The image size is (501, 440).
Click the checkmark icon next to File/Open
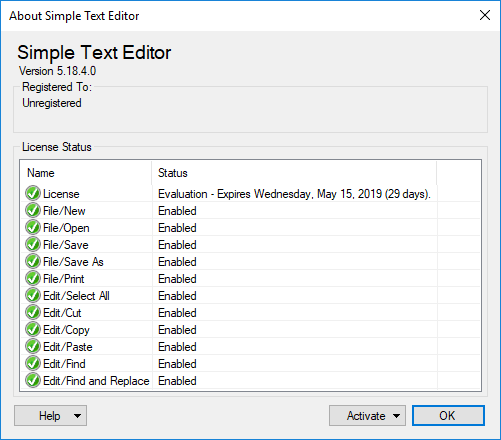point(33,227)
